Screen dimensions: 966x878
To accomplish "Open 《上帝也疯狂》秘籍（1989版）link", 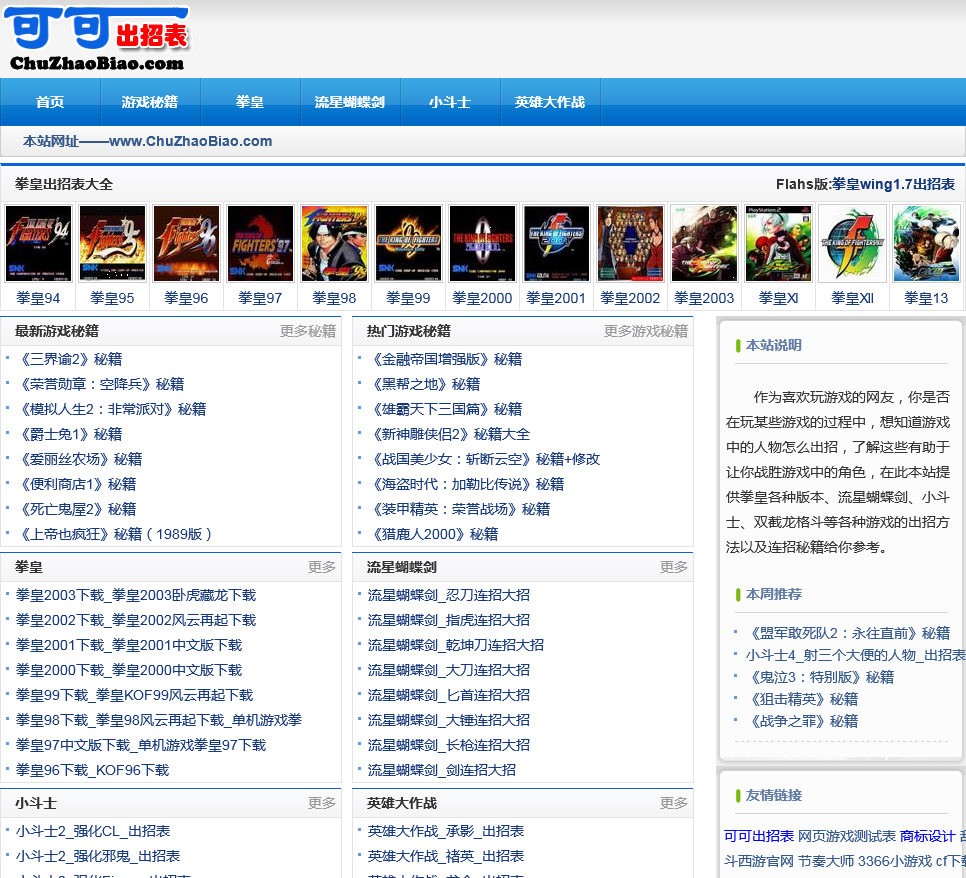I will 115,534.
